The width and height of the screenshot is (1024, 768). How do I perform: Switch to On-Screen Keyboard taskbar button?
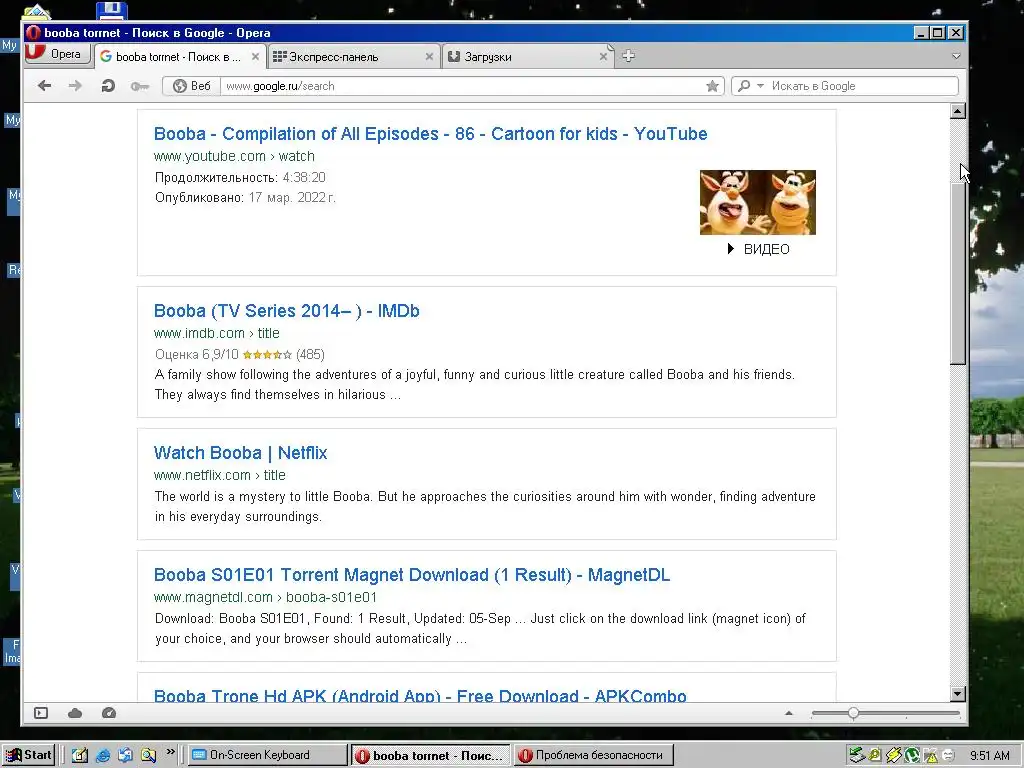point(268,755)
